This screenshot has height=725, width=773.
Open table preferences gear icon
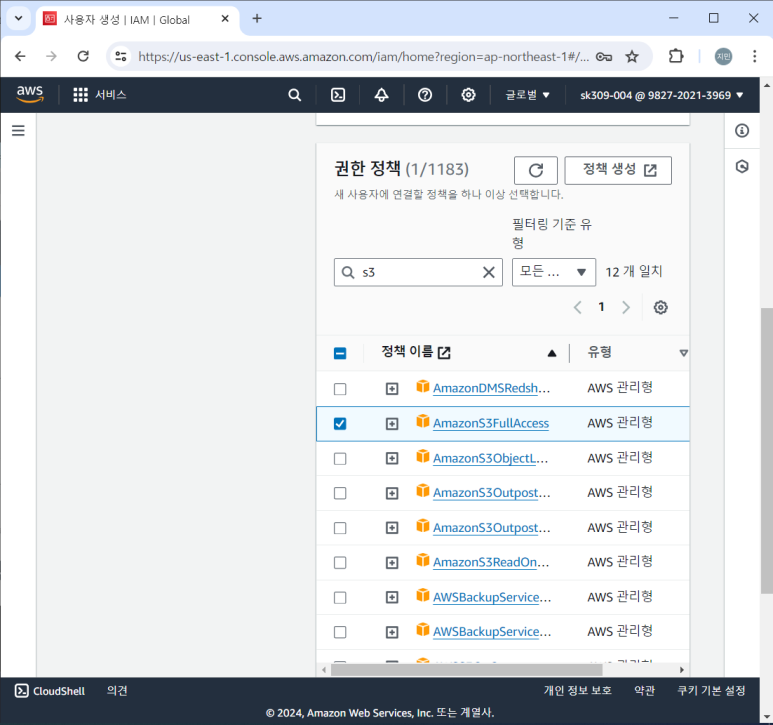pyautogui.click(x=660, y=308)
